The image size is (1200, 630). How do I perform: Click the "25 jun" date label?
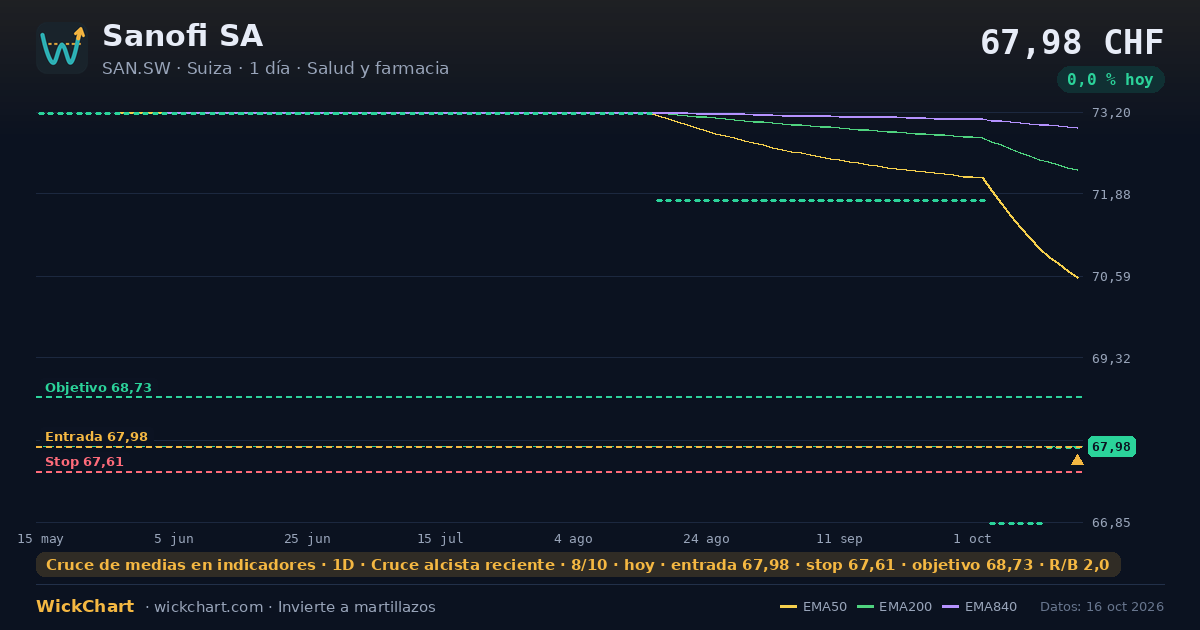pyautogui.click(x=307, y=539)
